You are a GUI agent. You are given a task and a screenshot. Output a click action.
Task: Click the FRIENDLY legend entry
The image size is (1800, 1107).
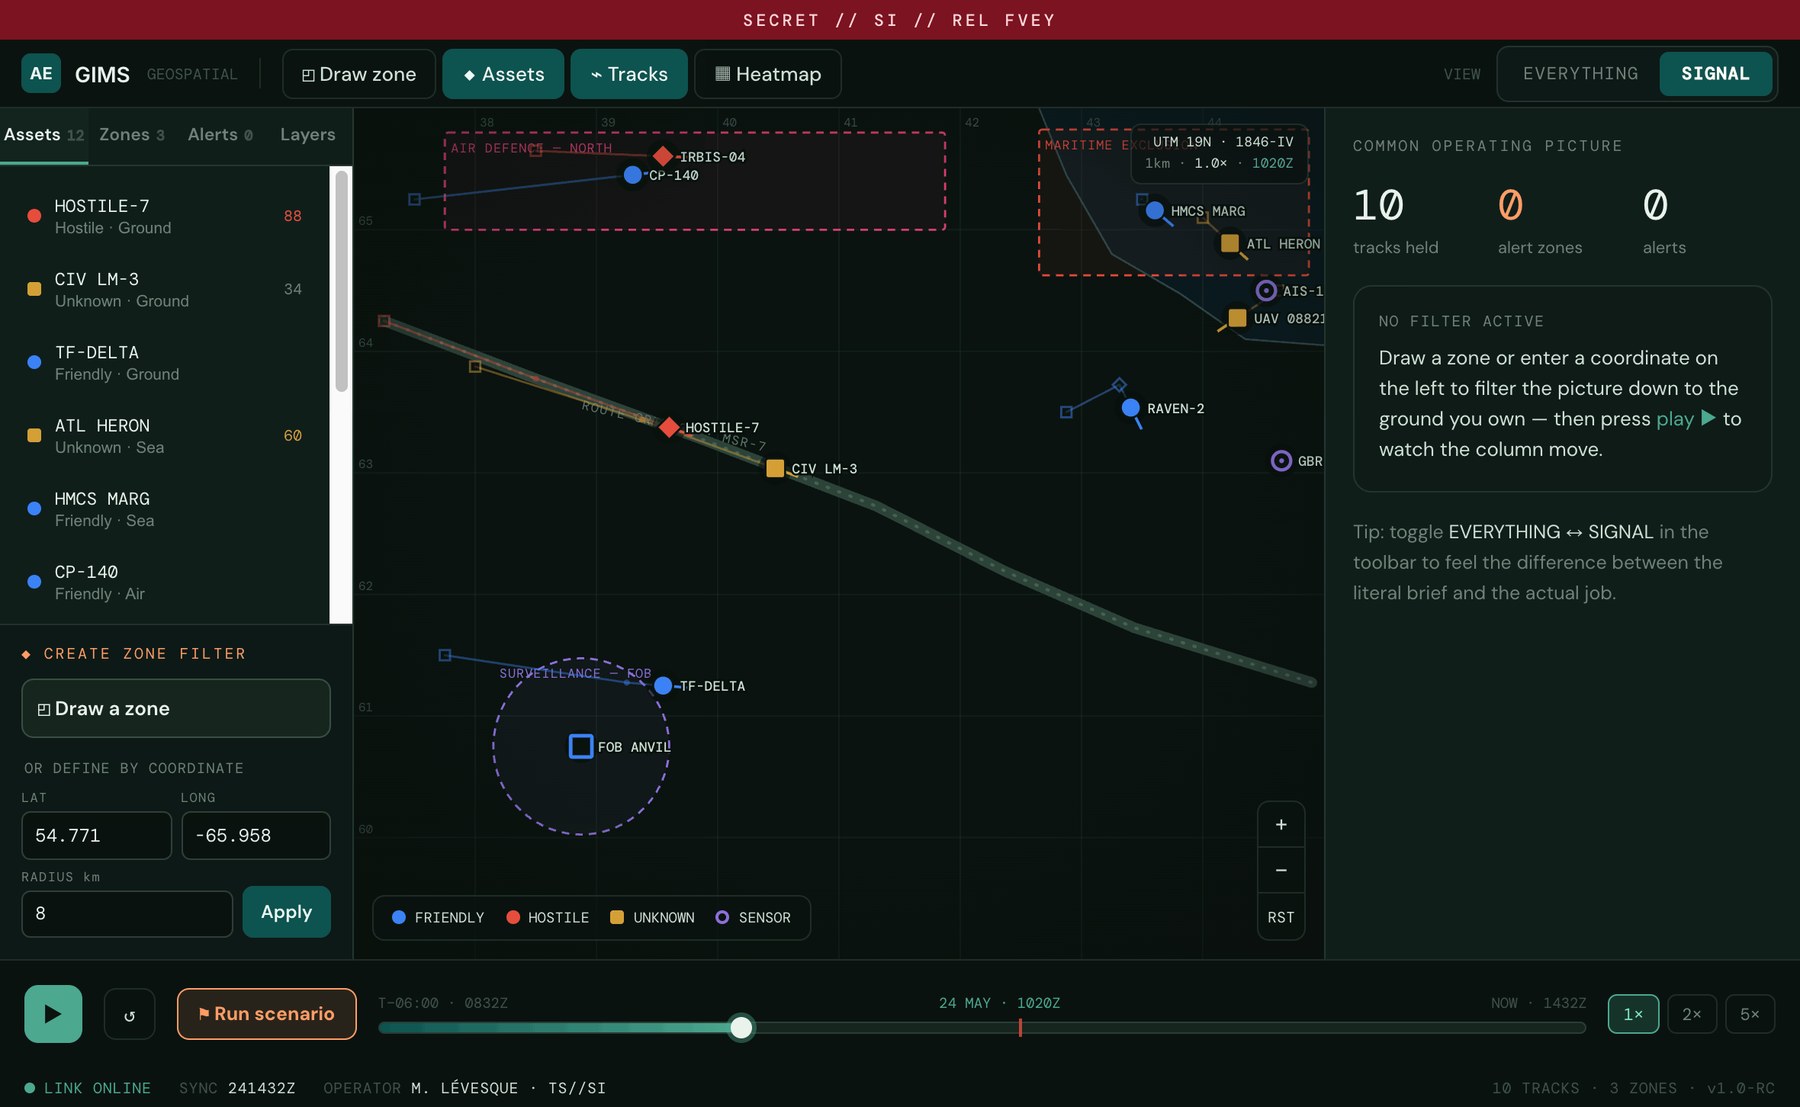coord(438,917)
